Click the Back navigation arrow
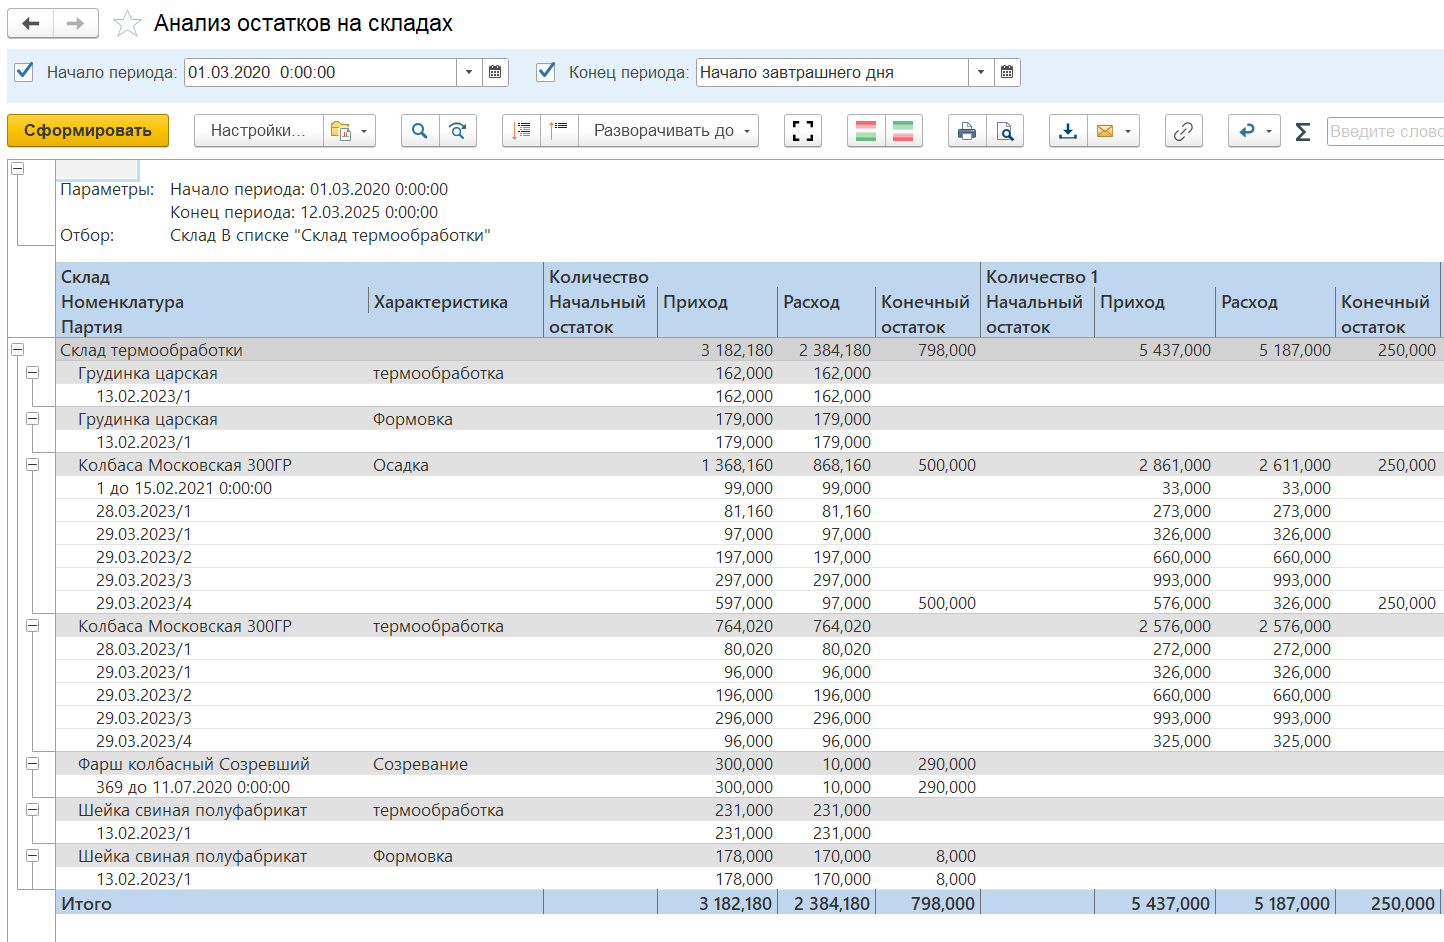1444x942 pixels. 31,24
